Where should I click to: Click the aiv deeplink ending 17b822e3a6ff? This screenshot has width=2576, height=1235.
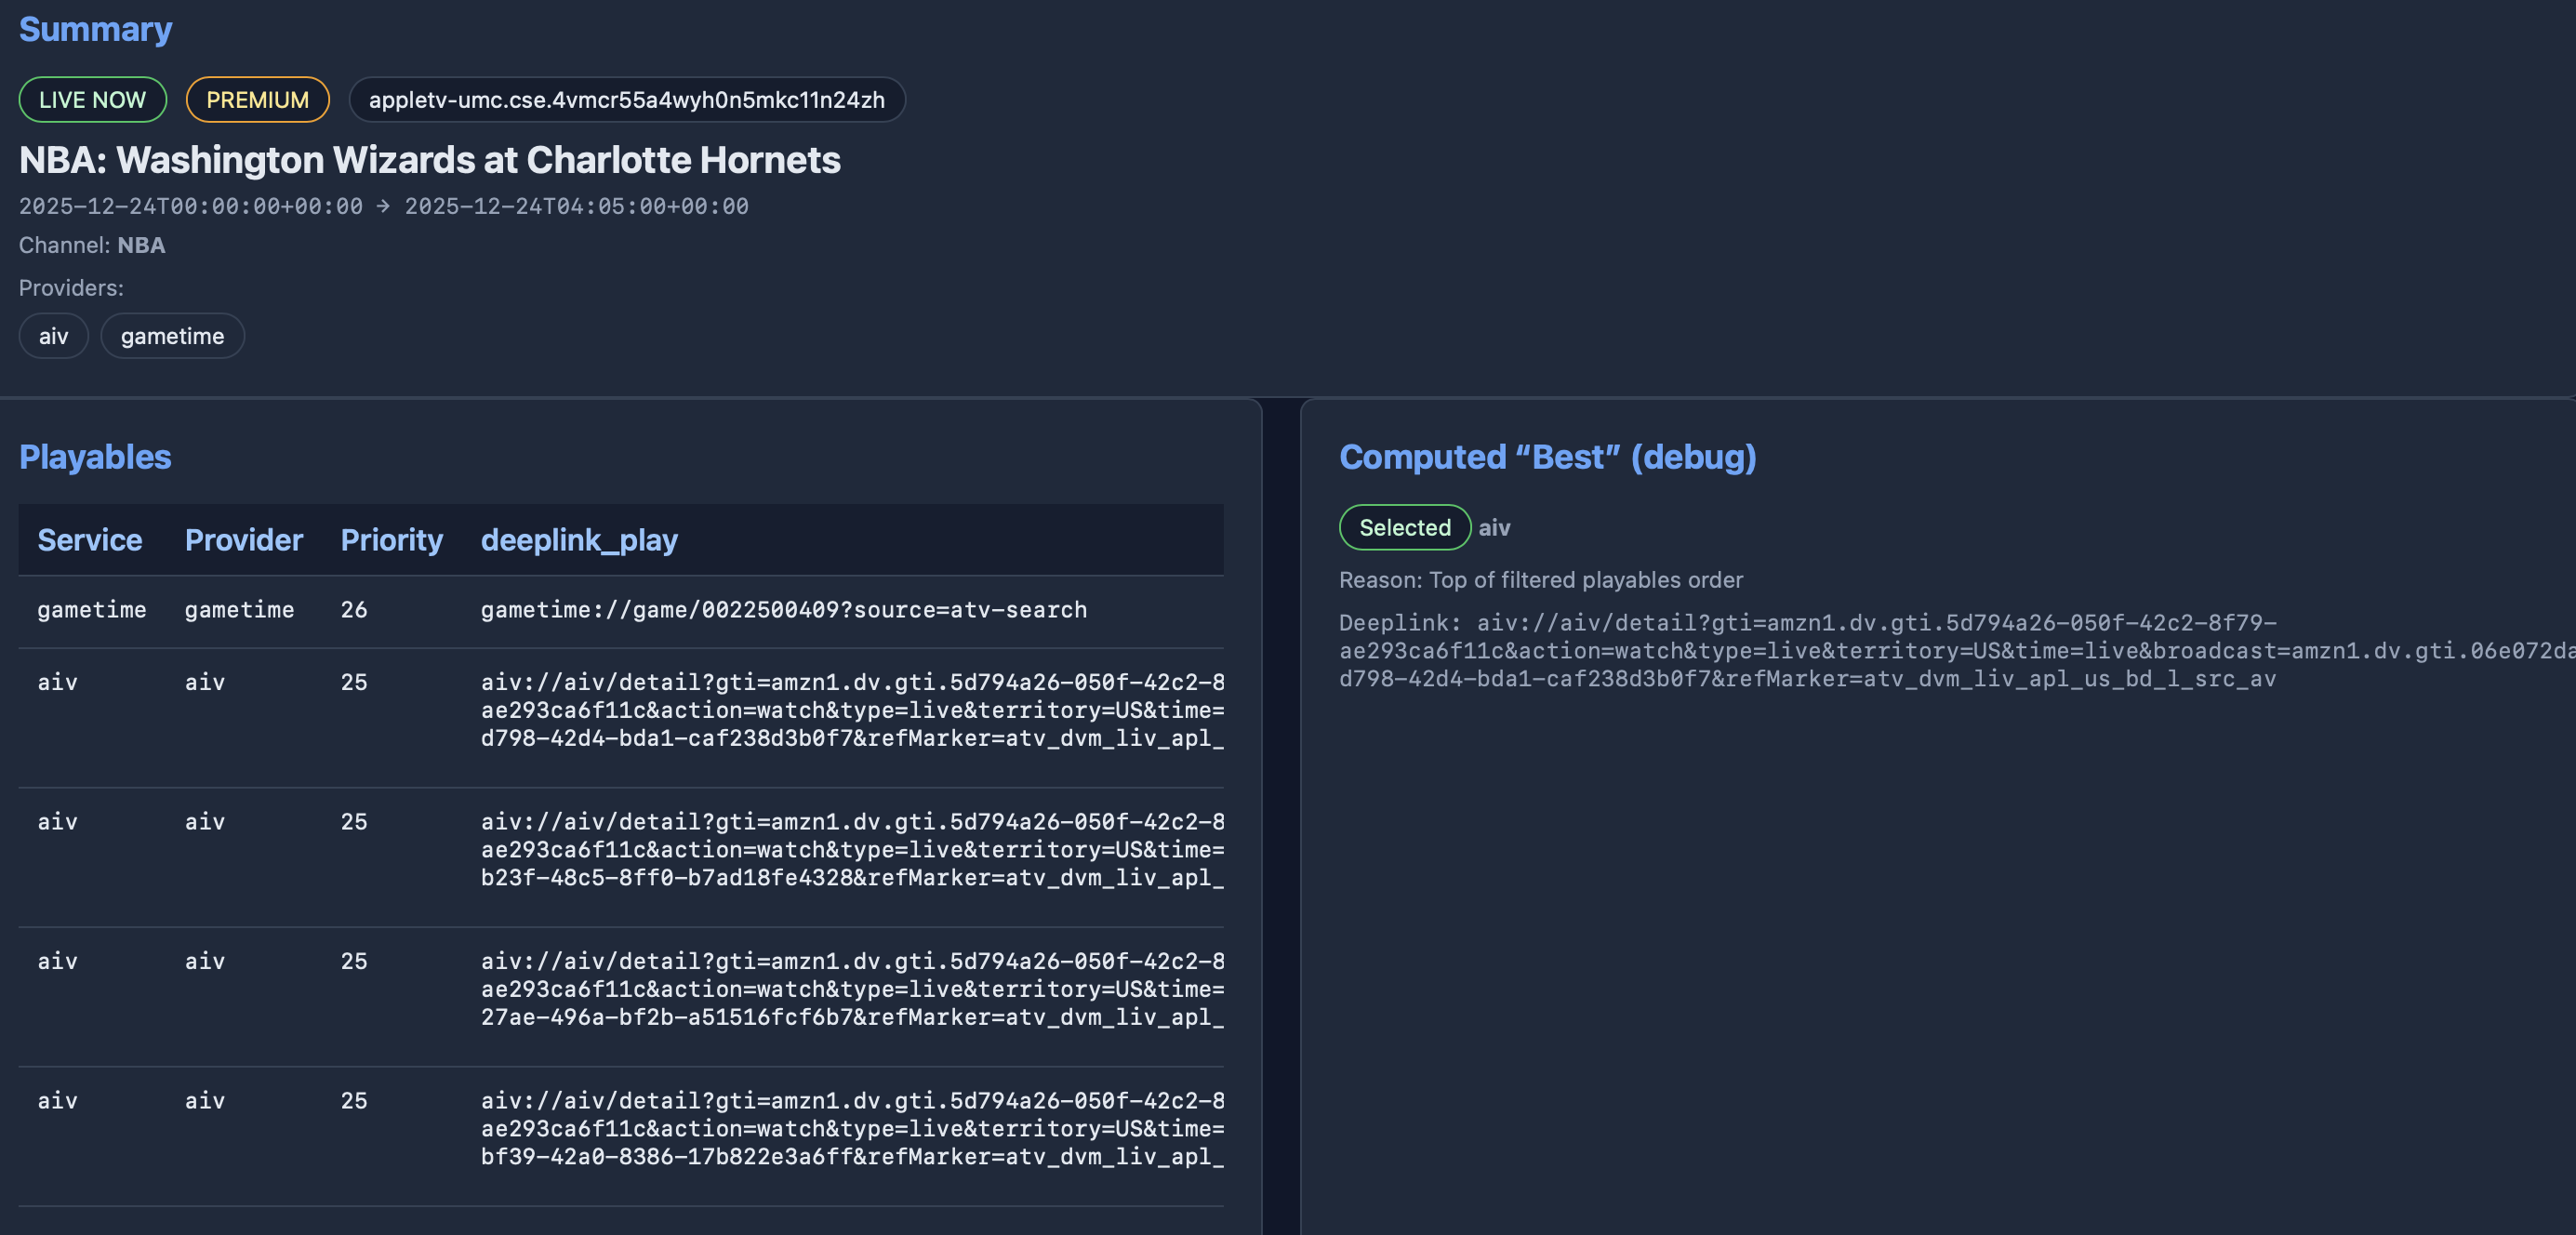tap(851, 1129)
